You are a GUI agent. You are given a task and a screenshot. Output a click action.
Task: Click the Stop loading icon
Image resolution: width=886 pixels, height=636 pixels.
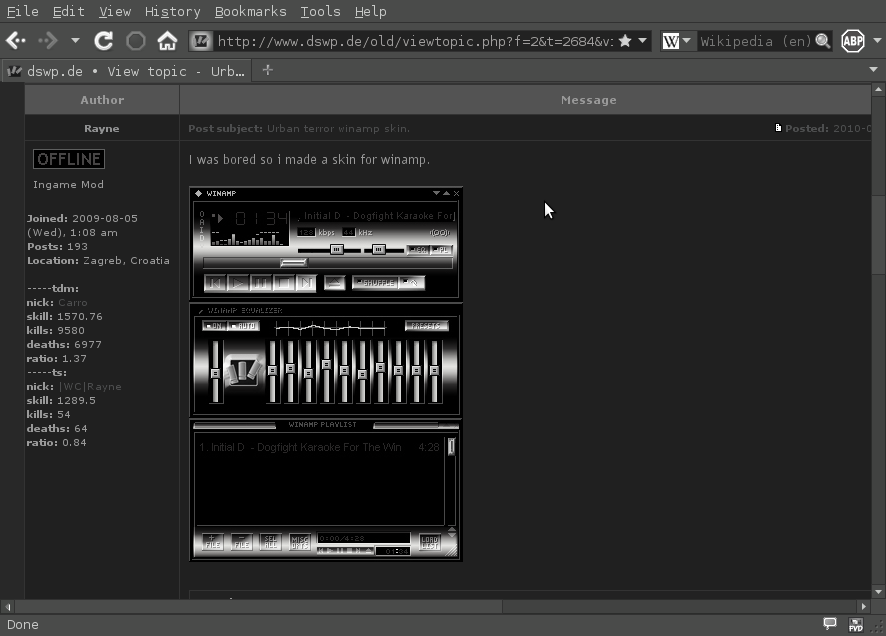(x=135, y=41)
